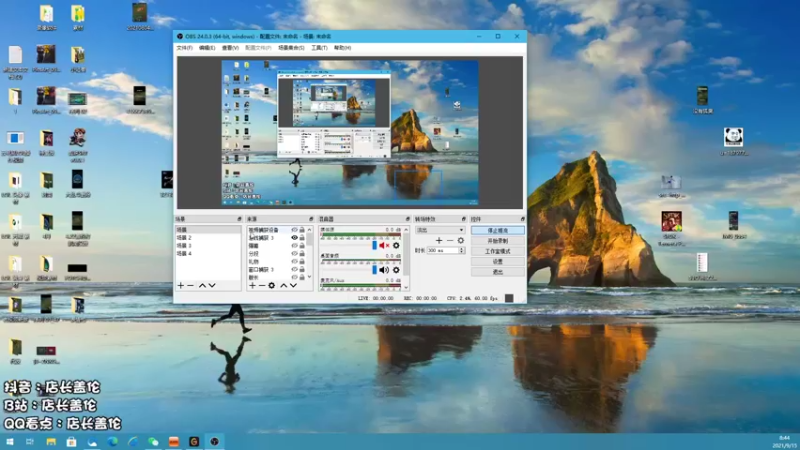This screenshot has height=450, width=800.
Task: Open gear settings for the 桌面音频 channel
Action: [396, 270]
